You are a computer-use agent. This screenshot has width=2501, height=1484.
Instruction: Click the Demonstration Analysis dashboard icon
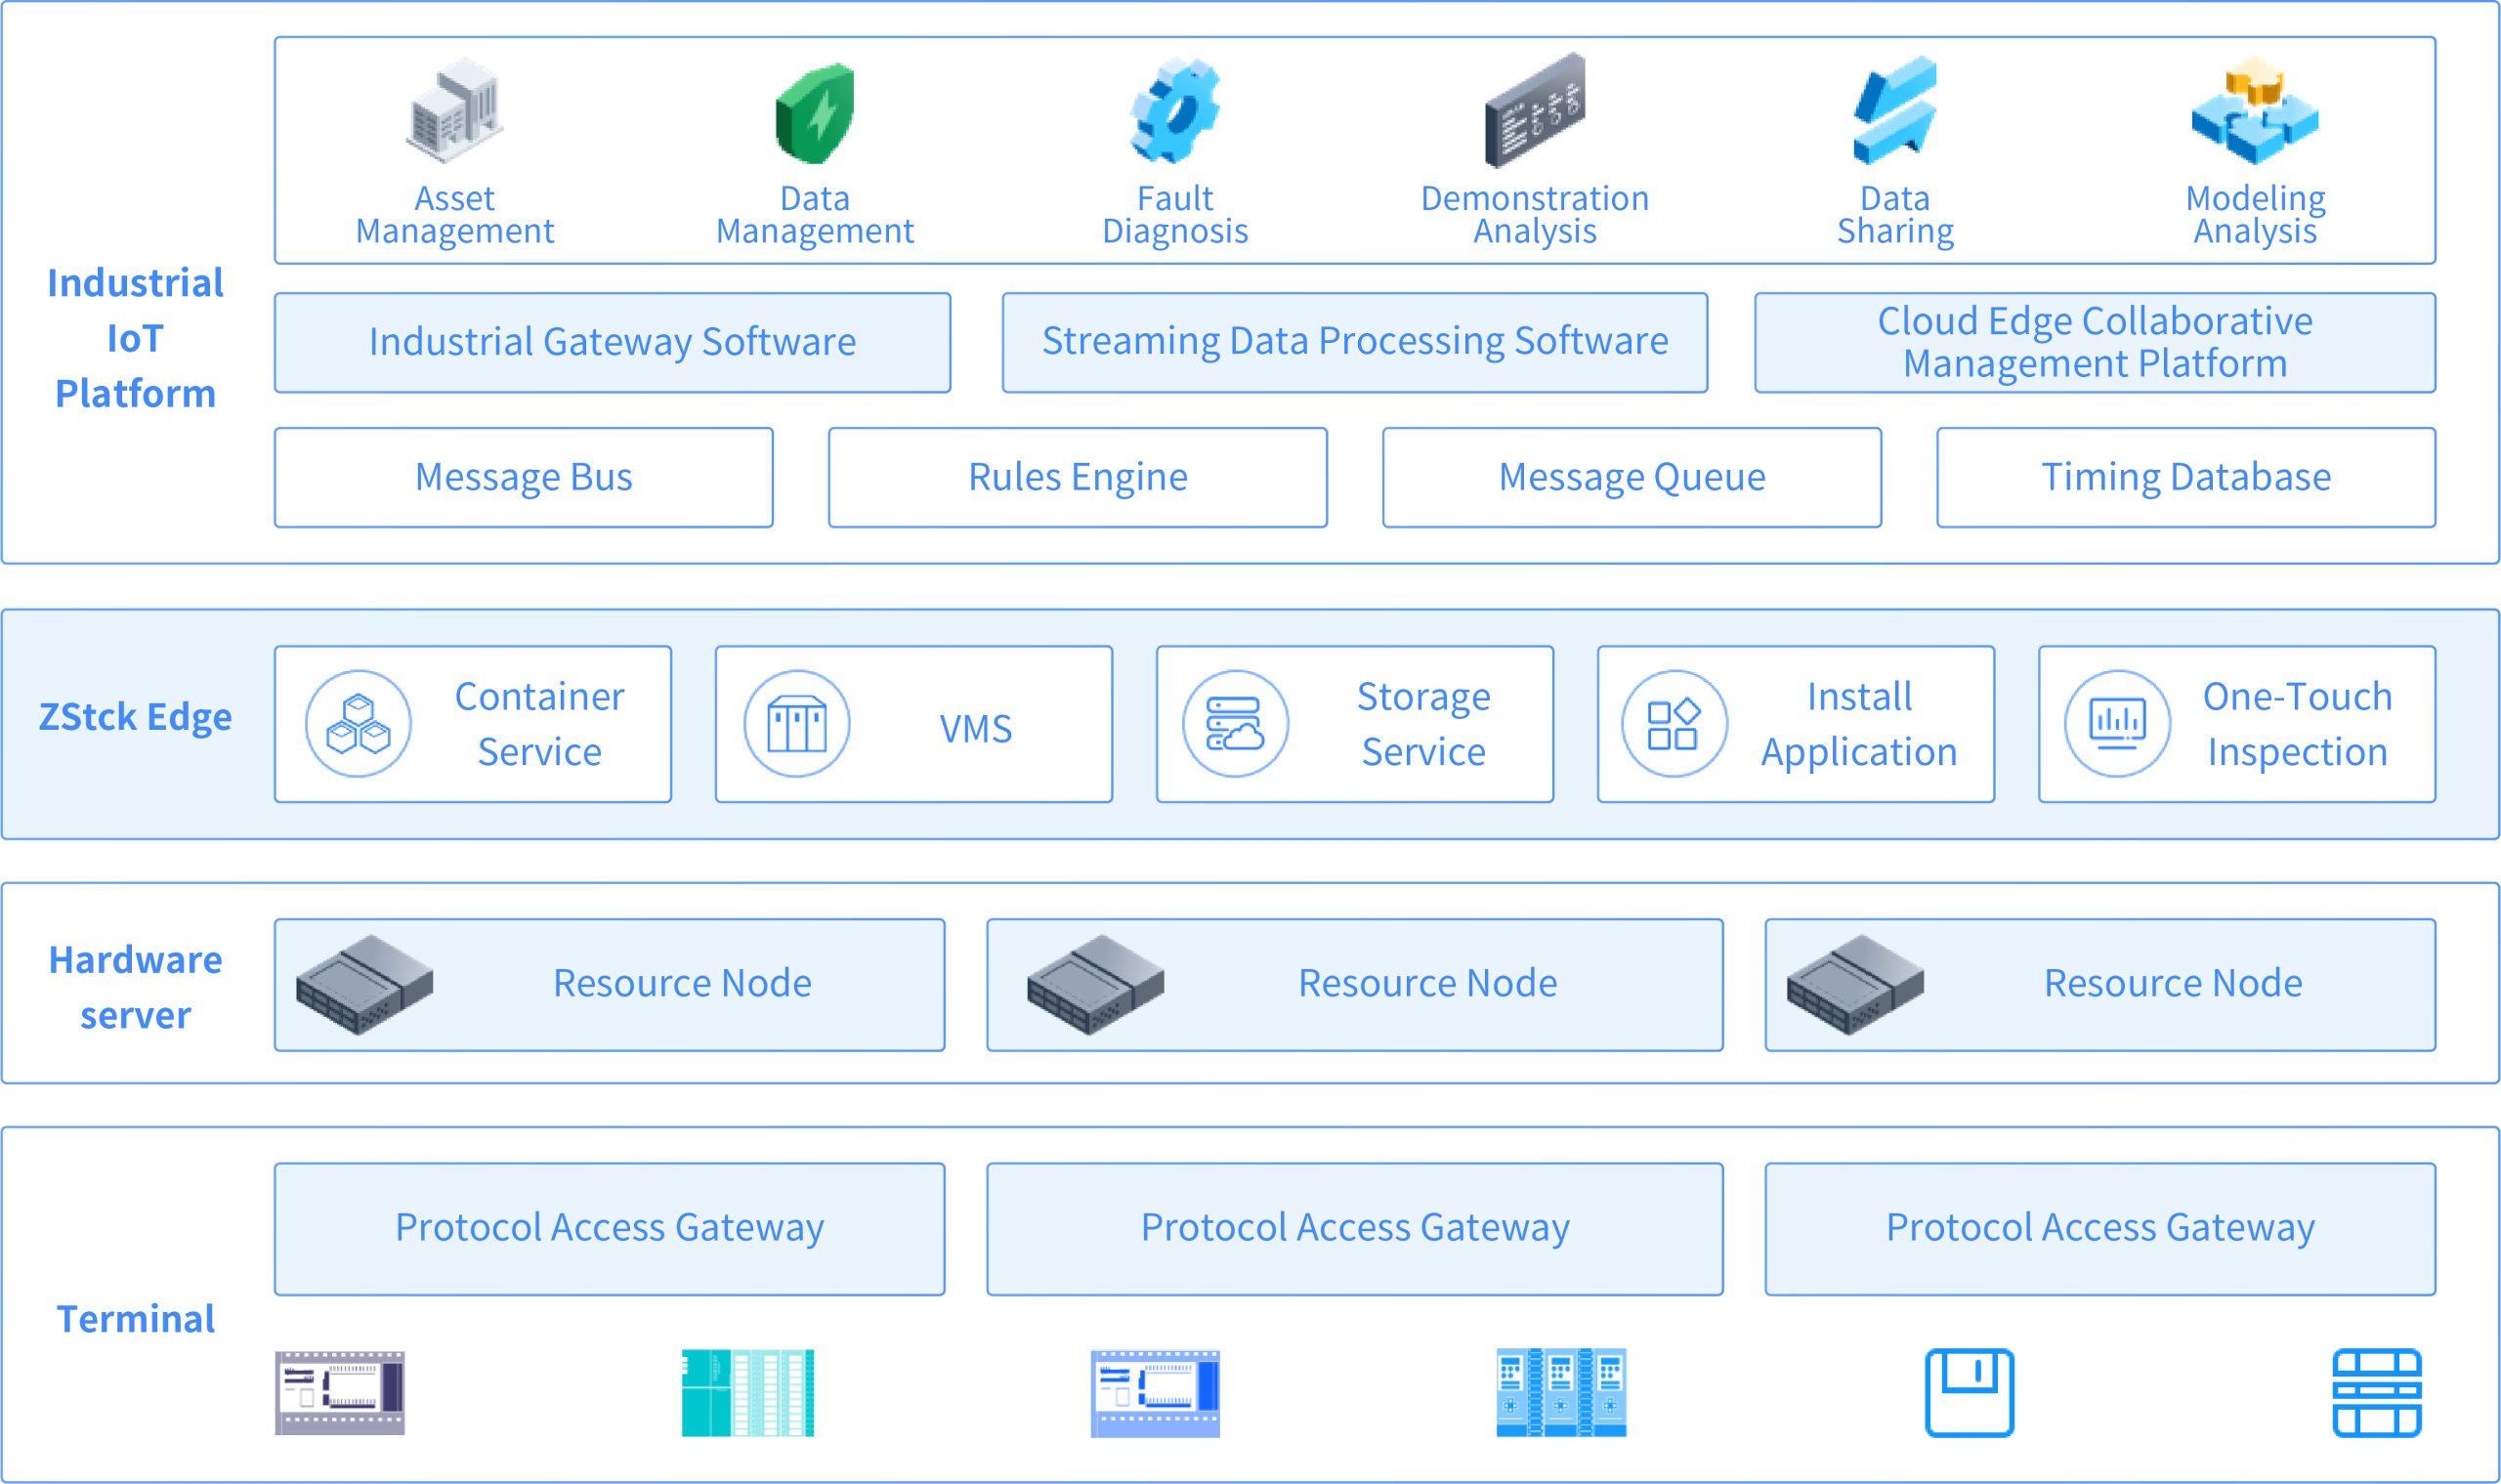tap(1535, 111)
